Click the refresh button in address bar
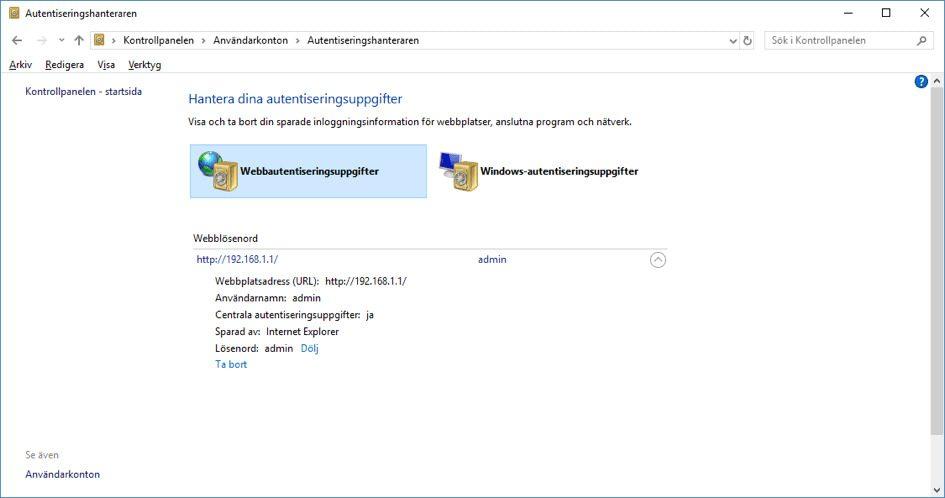945x498 pixels. click(x=747, y=41)
